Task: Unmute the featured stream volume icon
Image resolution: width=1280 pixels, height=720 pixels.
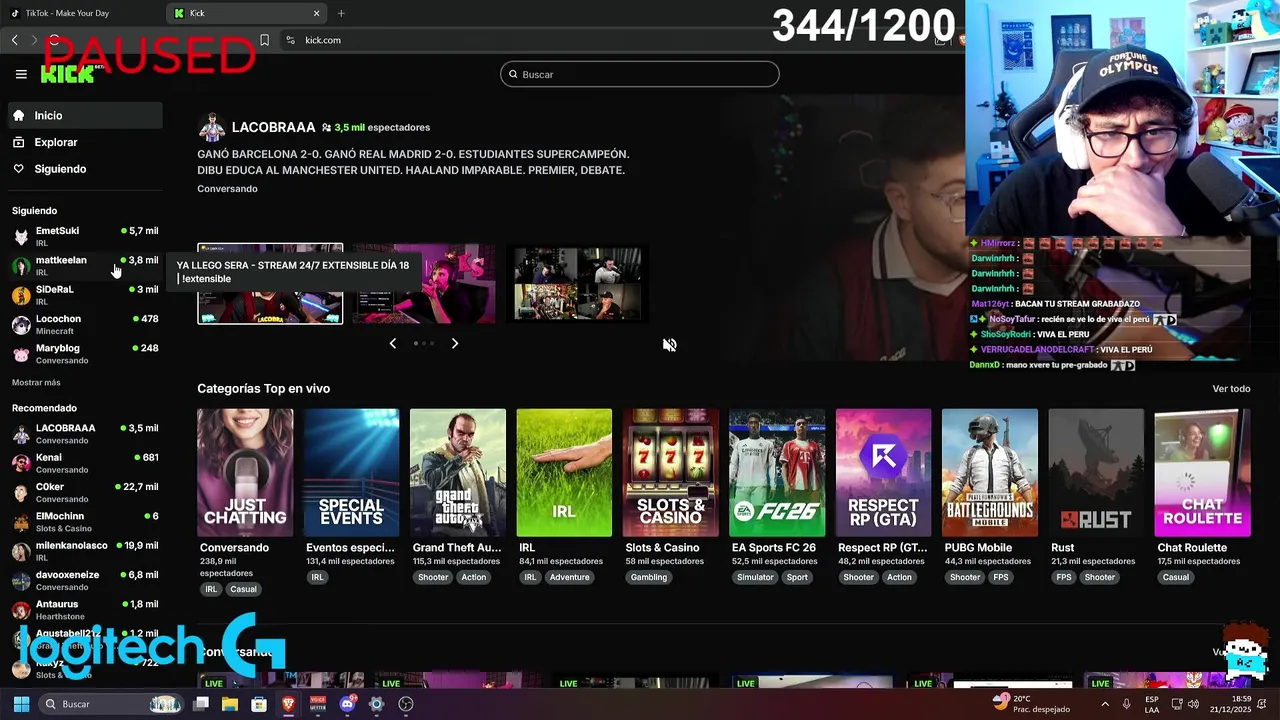Action: click(x=670, y=345)
